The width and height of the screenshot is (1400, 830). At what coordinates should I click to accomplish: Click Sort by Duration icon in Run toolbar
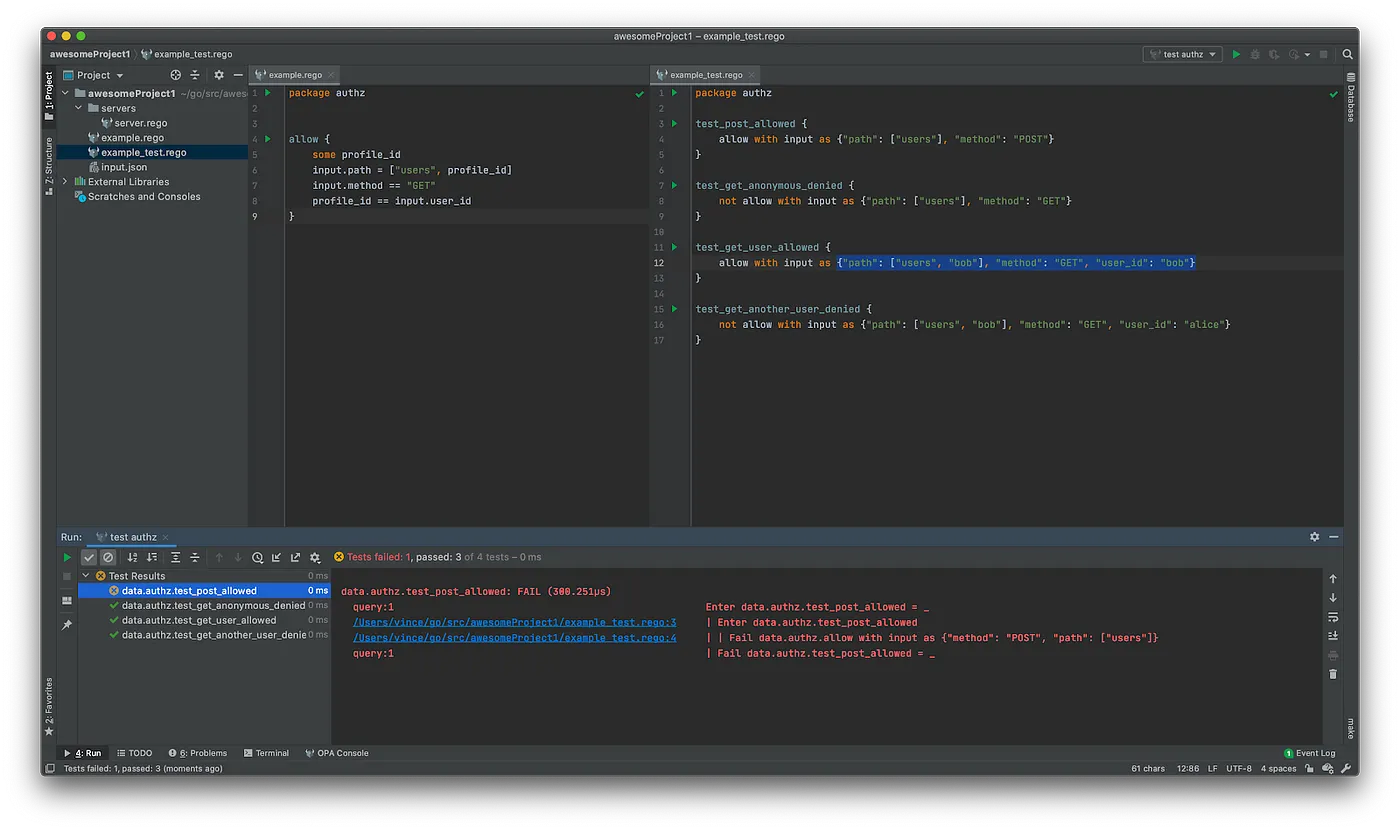click(152, 558)
